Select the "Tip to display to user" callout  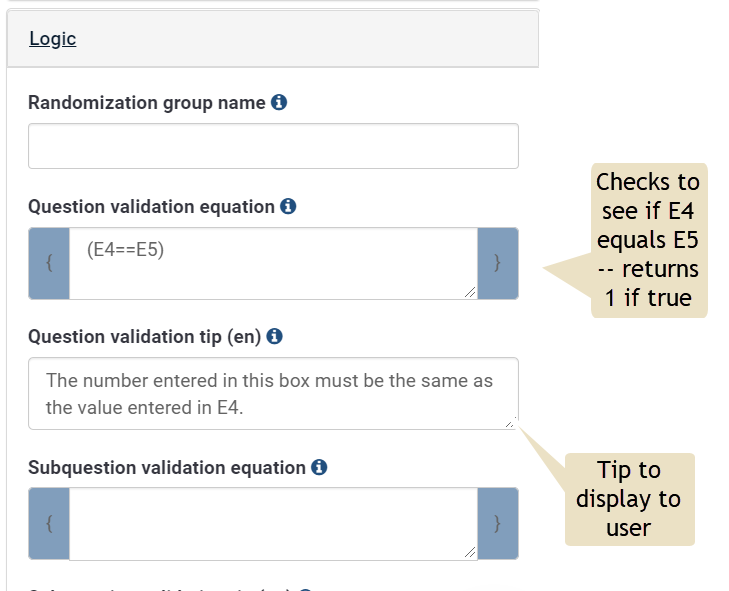pyautogui.click(x=629, y=499)
